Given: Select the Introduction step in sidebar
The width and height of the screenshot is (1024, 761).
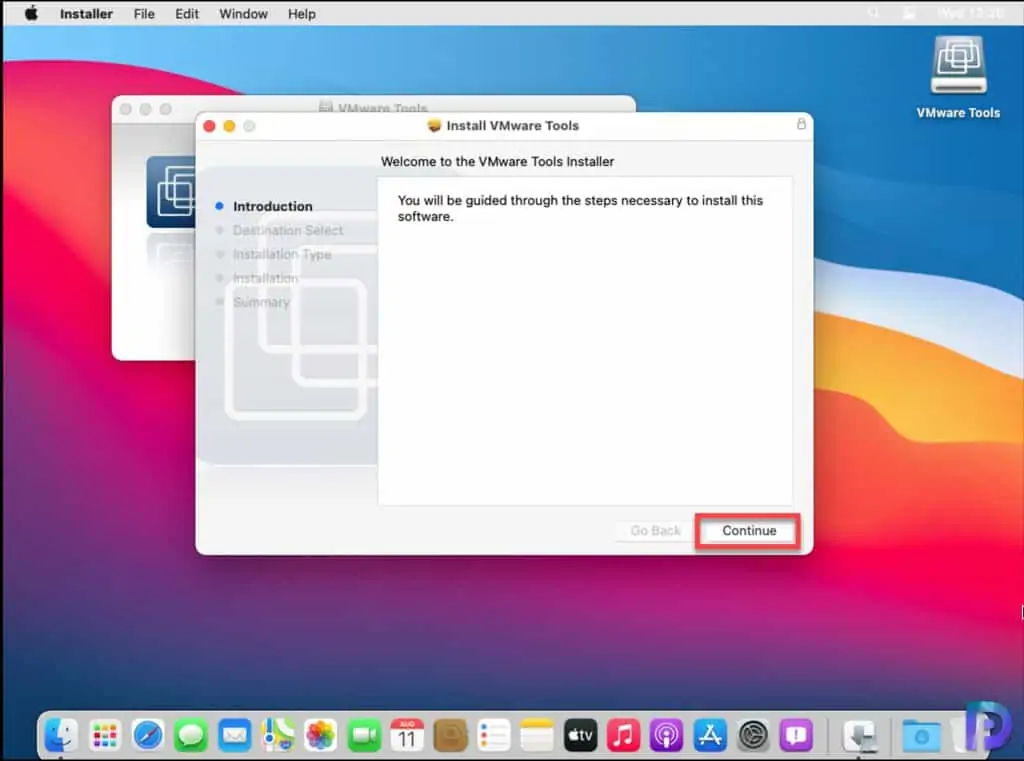Looking at the screenshot, I should click(272, 206).
